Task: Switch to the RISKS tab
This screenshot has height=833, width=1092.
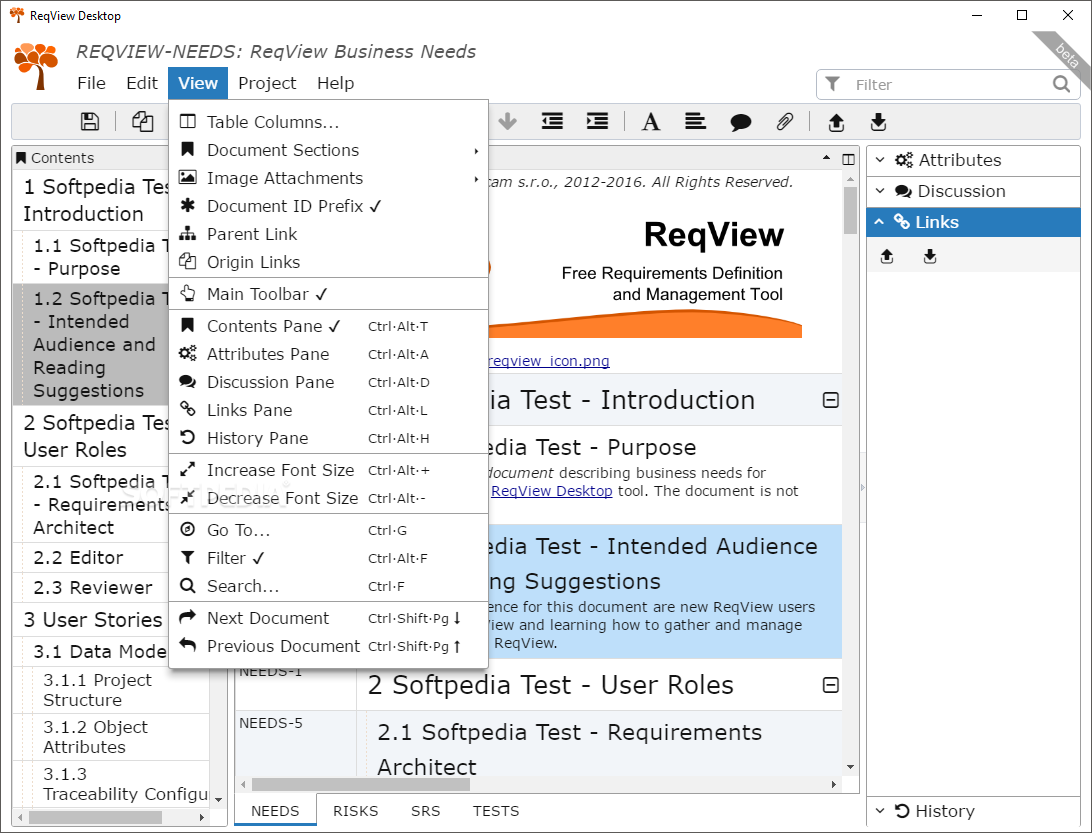Action: coord(355,811)
